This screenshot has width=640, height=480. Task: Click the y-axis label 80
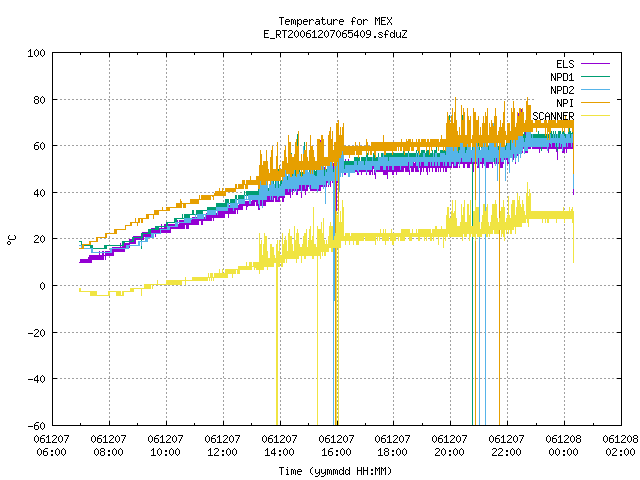(39, 100)
